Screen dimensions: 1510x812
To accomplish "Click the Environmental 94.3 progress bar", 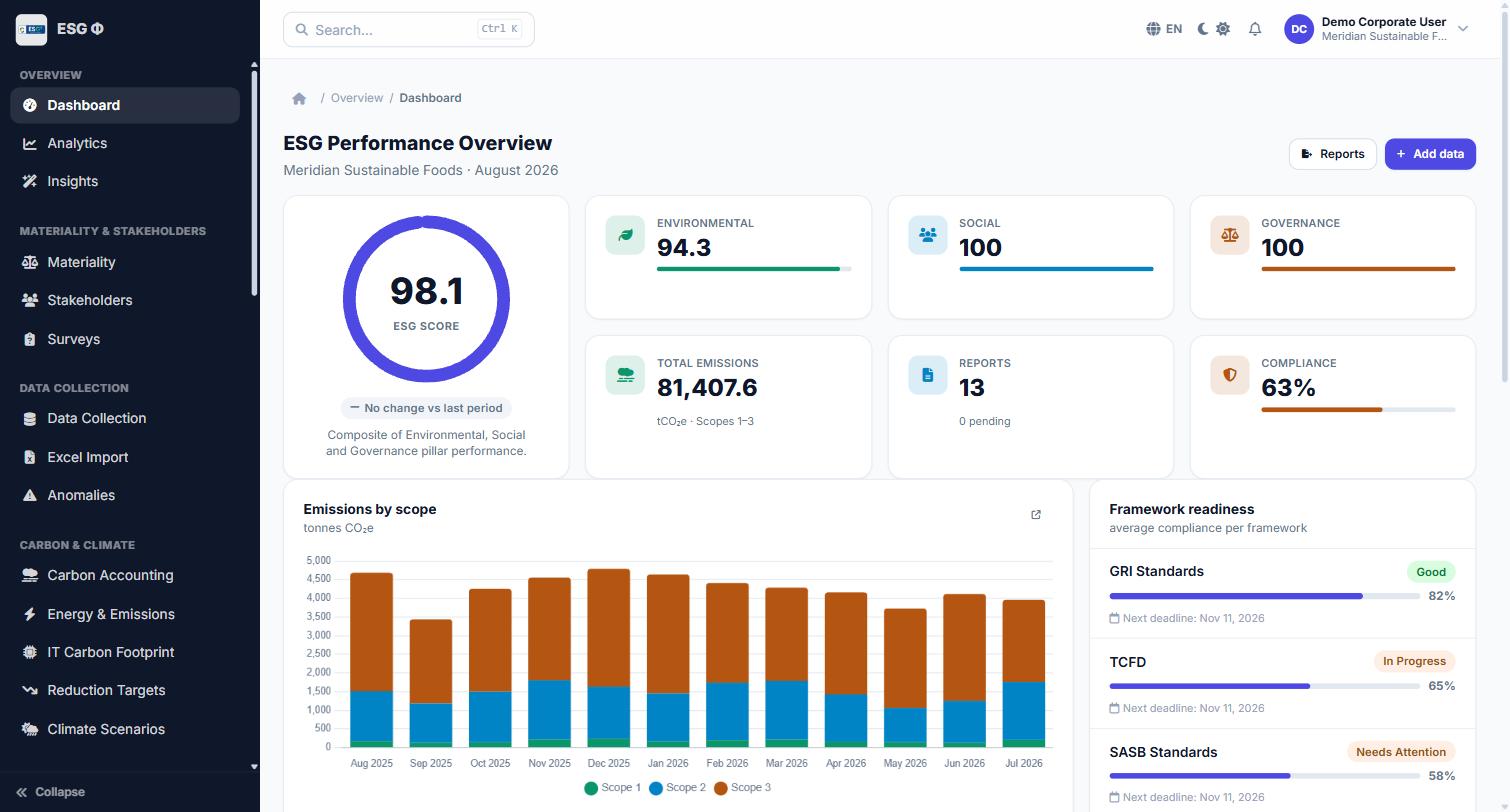I will tap(754, 269).
